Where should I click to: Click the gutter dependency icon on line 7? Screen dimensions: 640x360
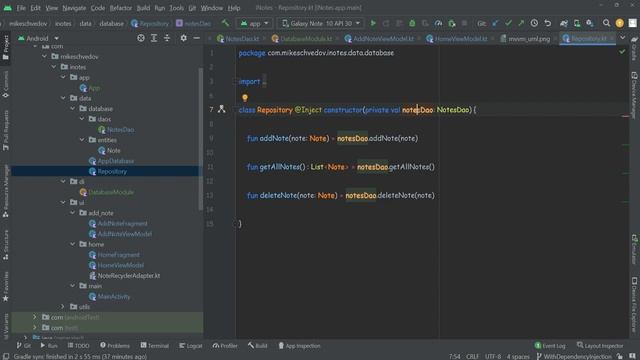click(x=221, y=109)
